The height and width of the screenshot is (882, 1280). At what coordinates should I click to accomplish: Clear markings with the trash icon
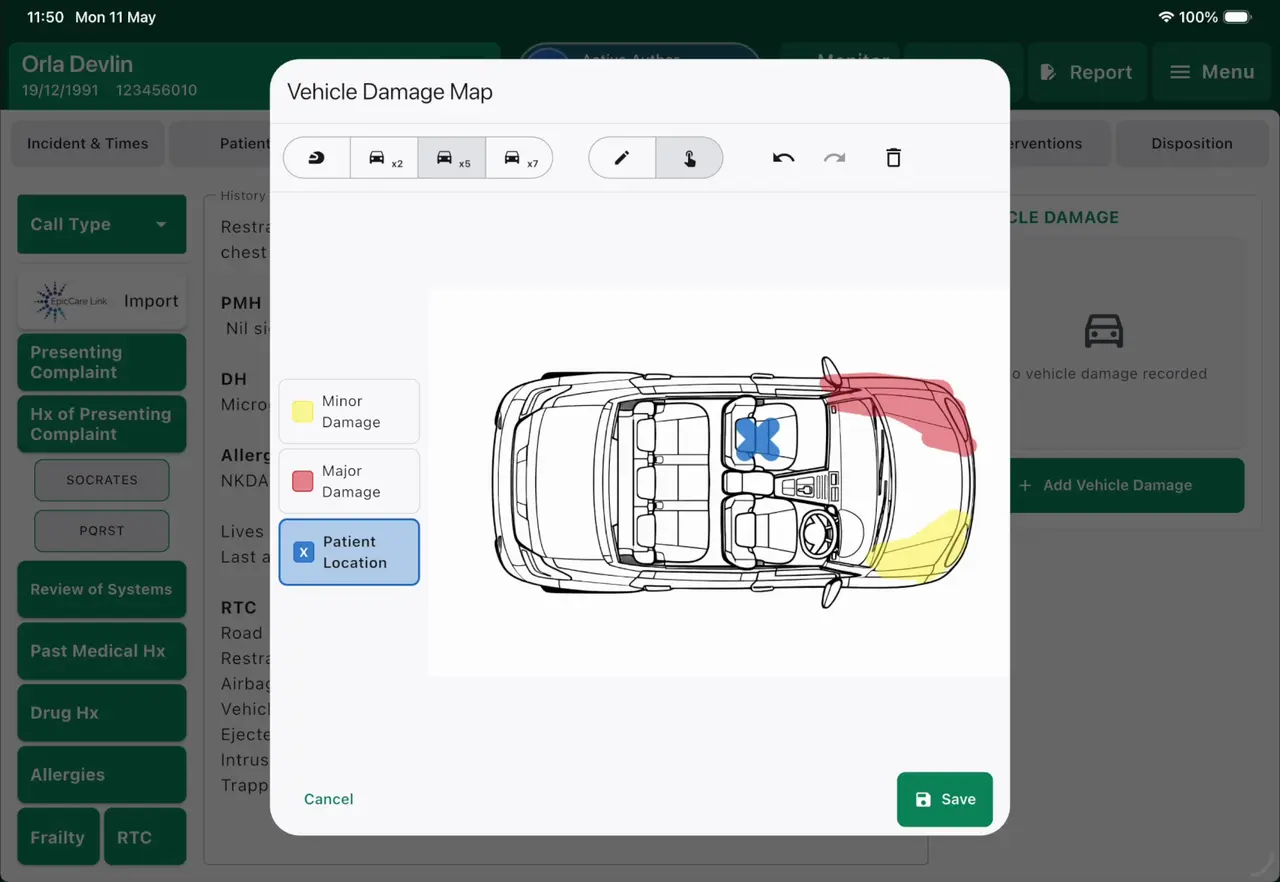894,158
